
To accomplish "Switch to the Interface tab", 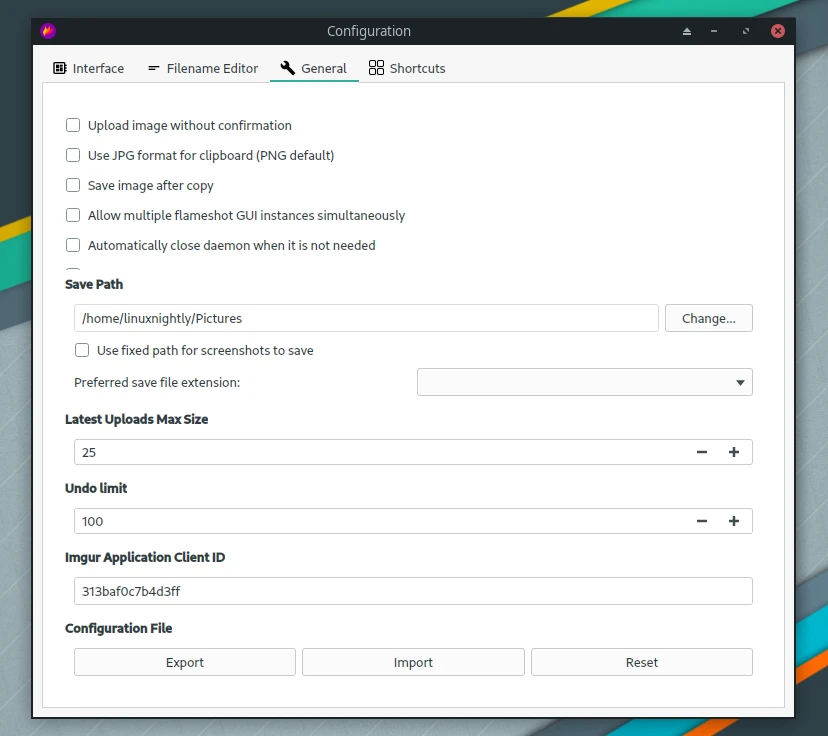I will [89, 68].
